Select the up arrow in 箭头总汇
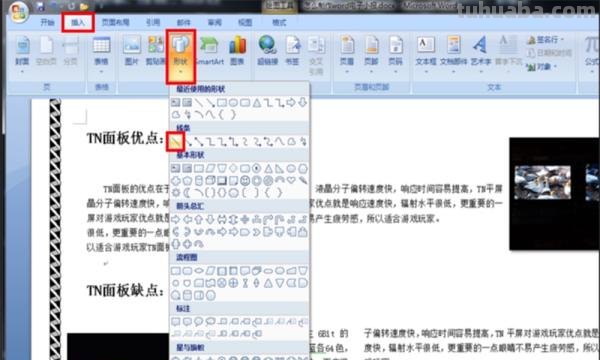Image resolution: width=600 pixels, height=360 pixels. (199, 220)
